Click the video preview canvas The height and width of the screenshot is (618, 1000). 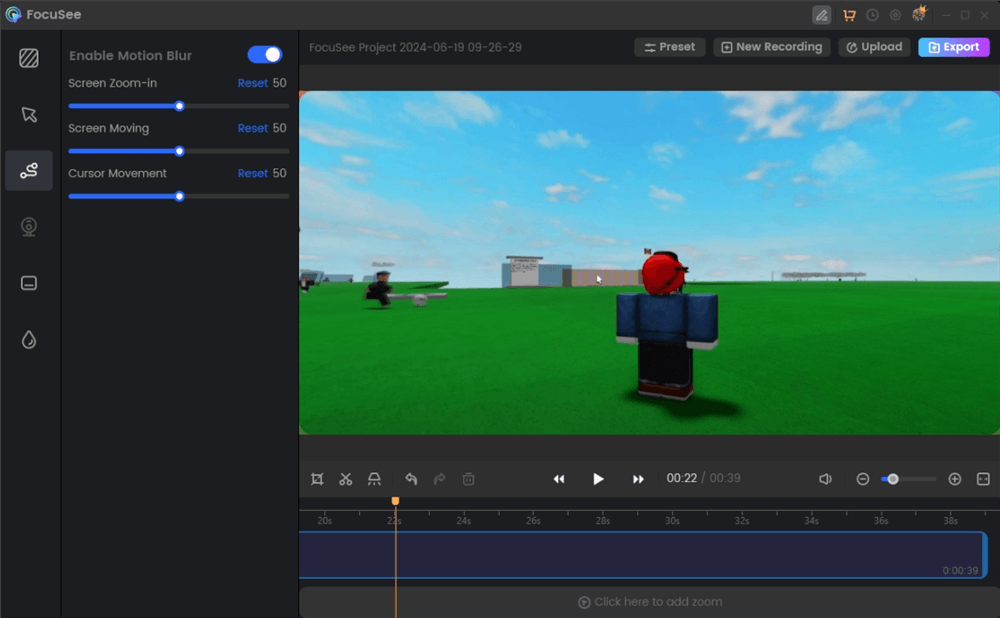649,263
